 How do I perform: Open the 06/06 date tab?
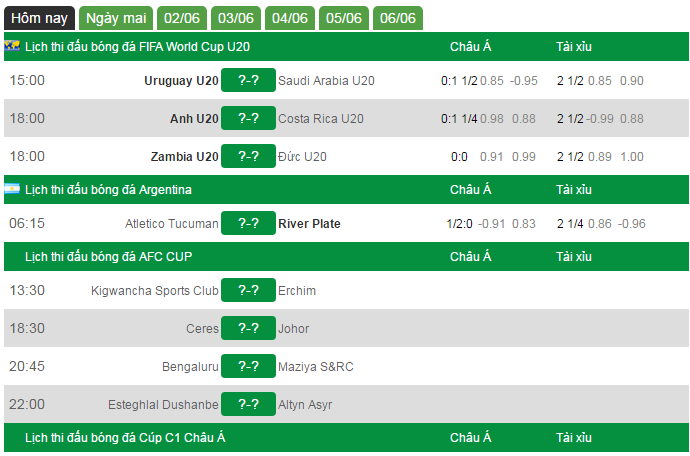[x=398, y=18]
